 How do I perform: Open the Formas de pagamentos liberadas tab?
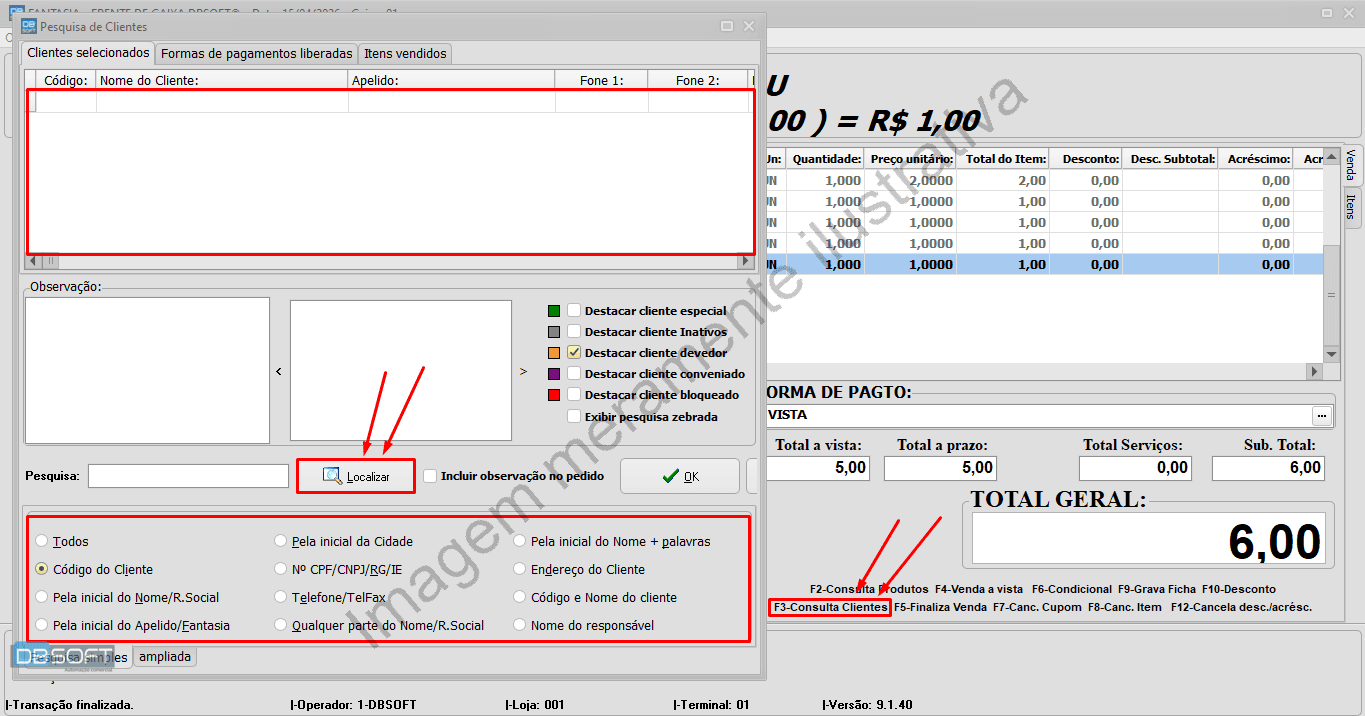coord(255,54)
